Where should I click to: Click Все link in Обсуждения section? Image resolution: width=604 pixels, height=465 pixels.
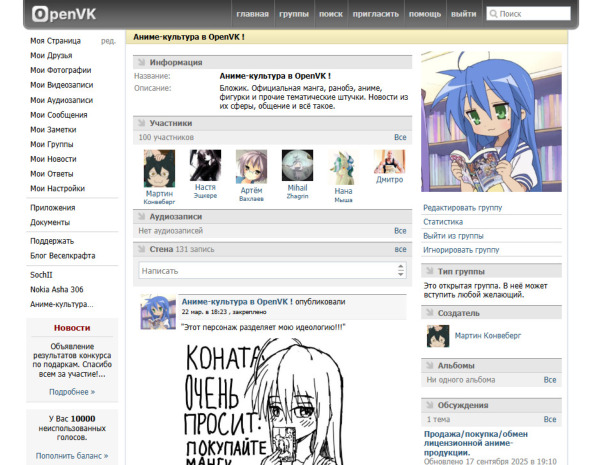pyautogui.click(x=550, y=419)
